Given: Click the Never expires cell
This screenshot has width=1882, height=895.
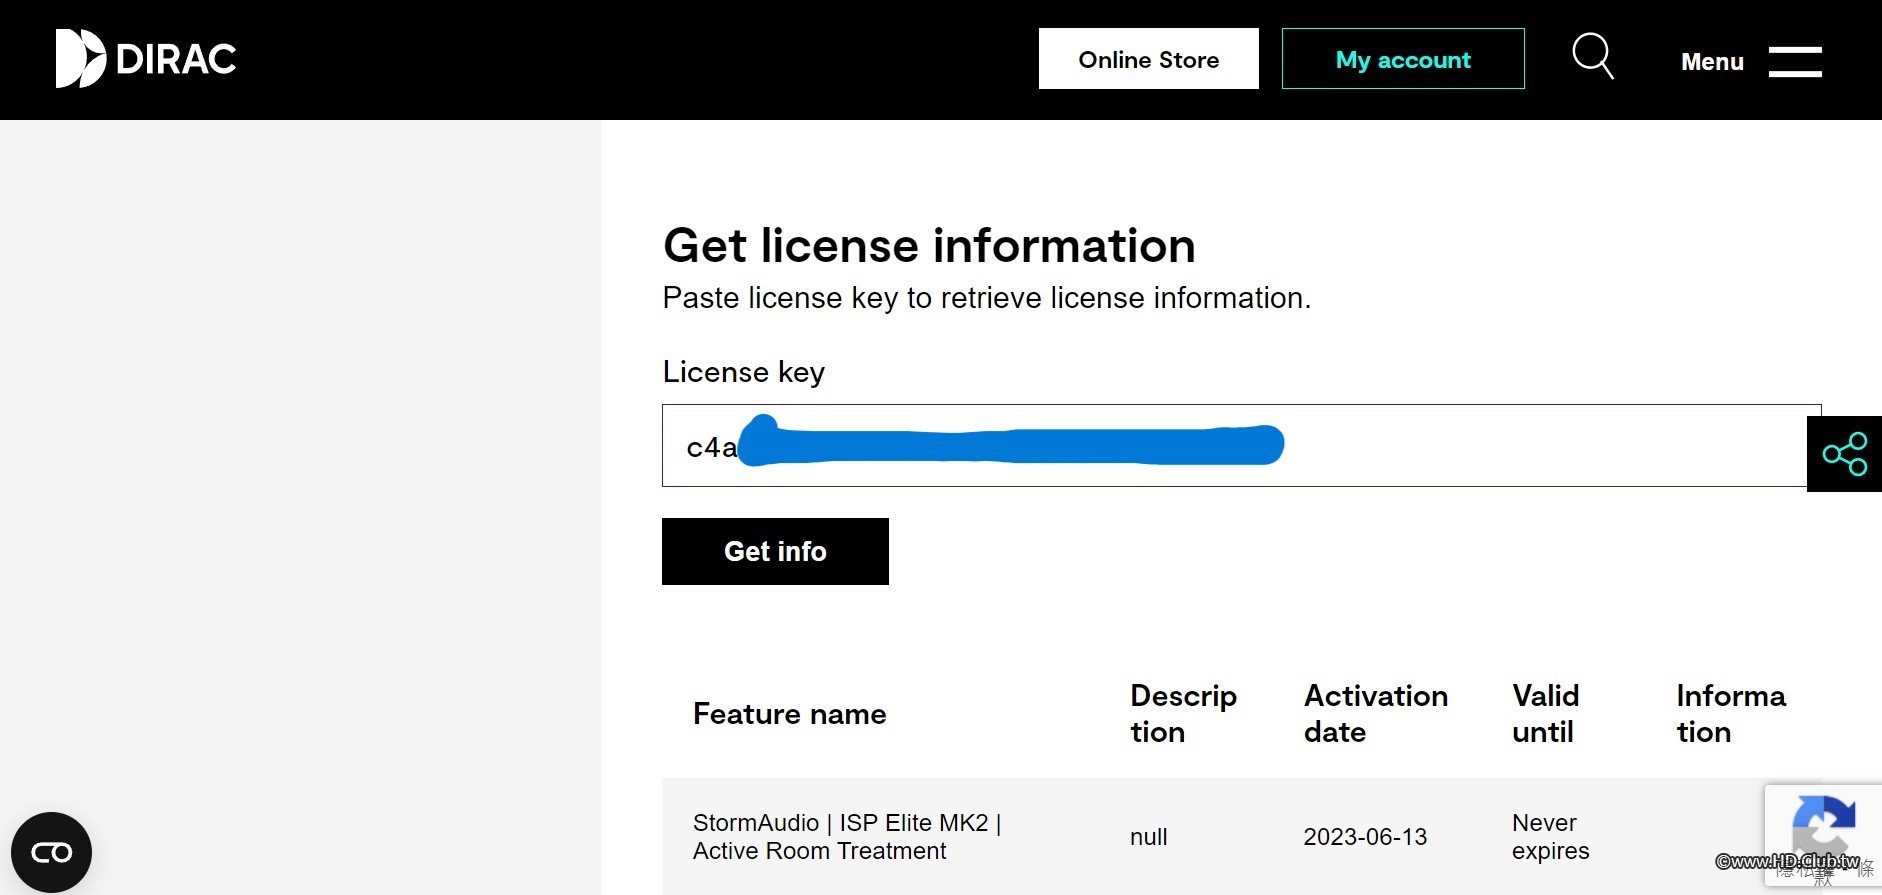Looking at the screenshot, I should [x=1550, y=837].
